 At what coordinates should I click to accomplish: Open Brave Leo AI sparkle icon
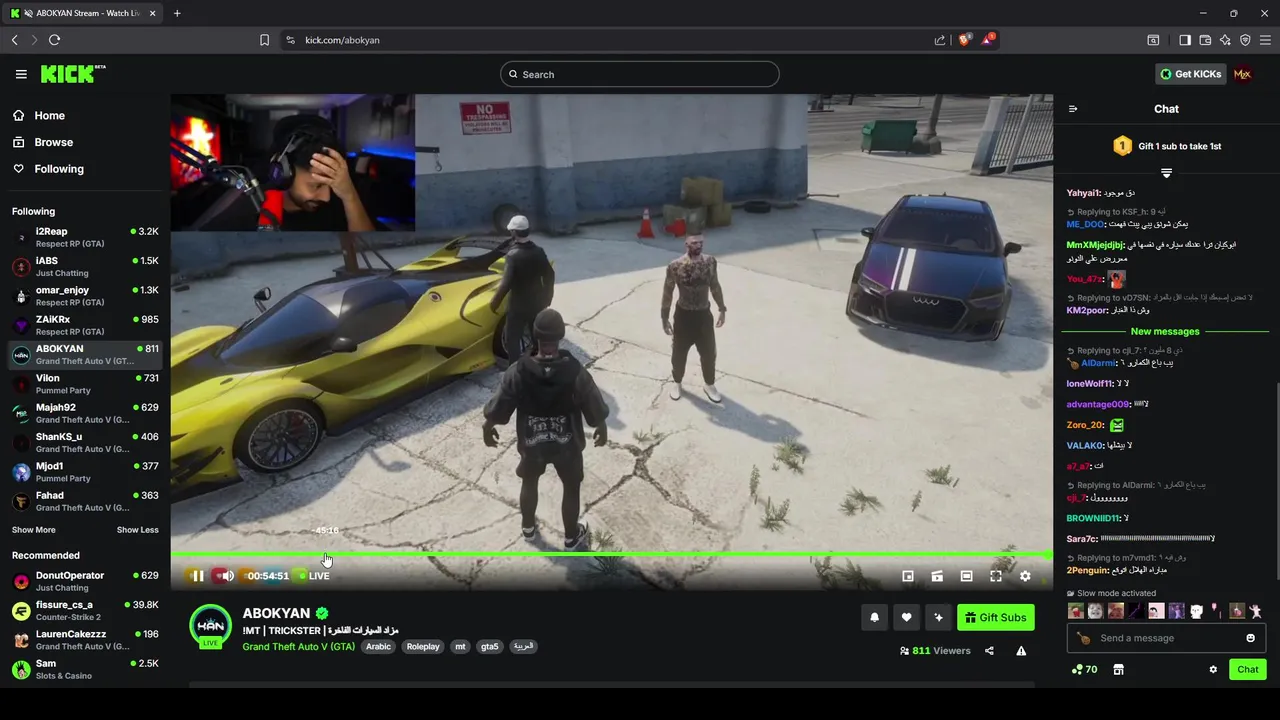click(x=1225, y=40)
